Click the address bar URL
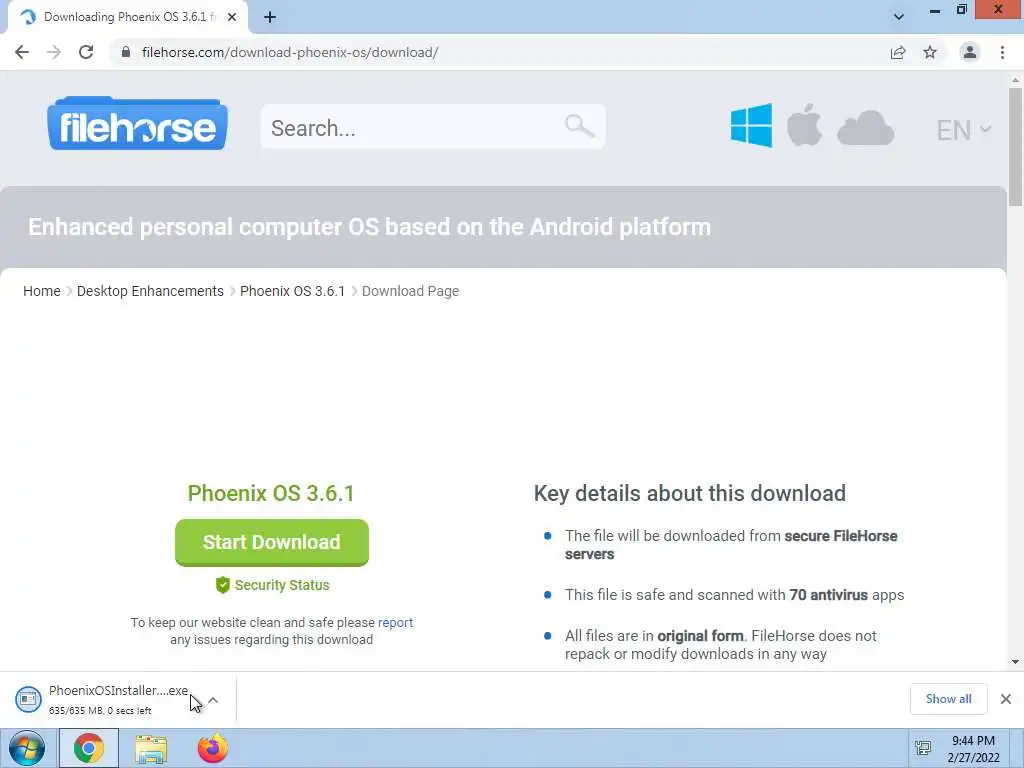The image size is (1024, 768). tap(290, 52)
